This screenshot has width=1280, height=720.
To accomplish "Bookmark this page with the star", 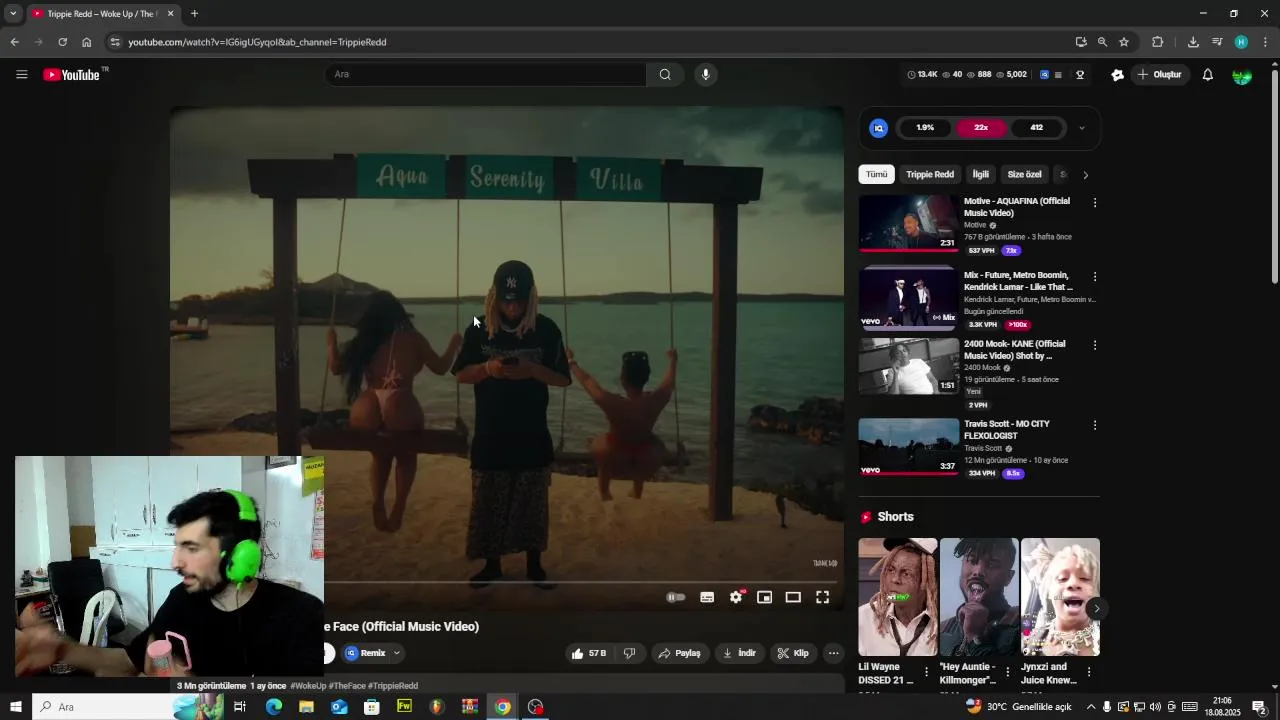I will click(x=1124, y=42).
